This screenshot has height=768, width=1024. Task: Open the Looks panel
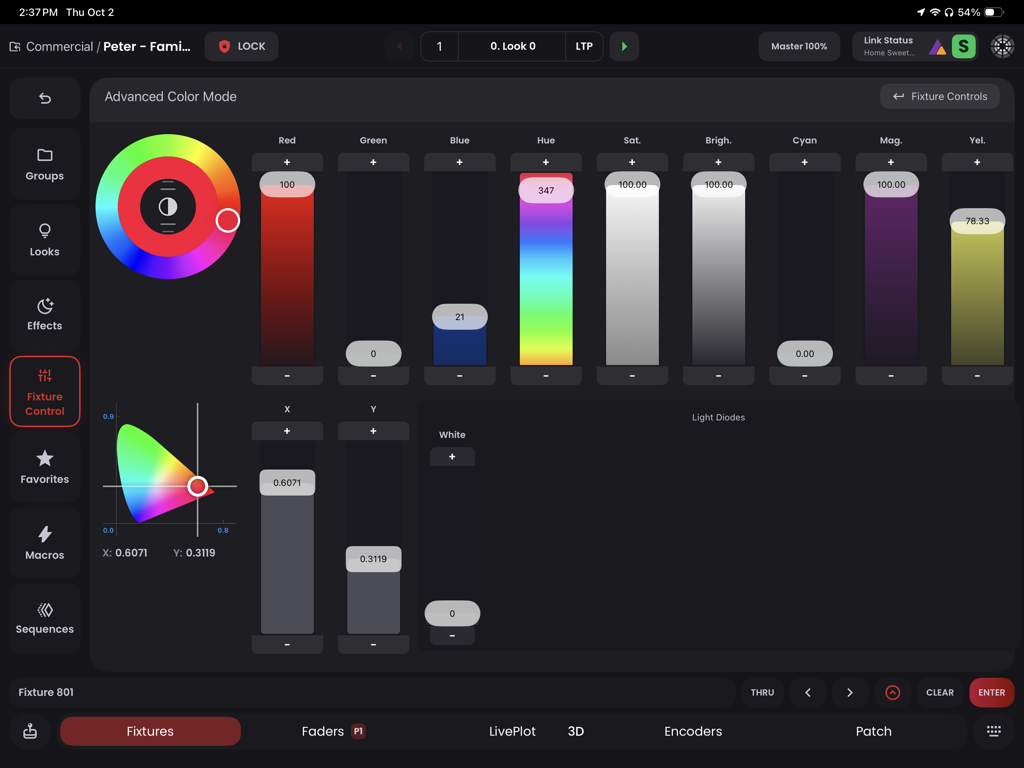[x=44, y=239]
